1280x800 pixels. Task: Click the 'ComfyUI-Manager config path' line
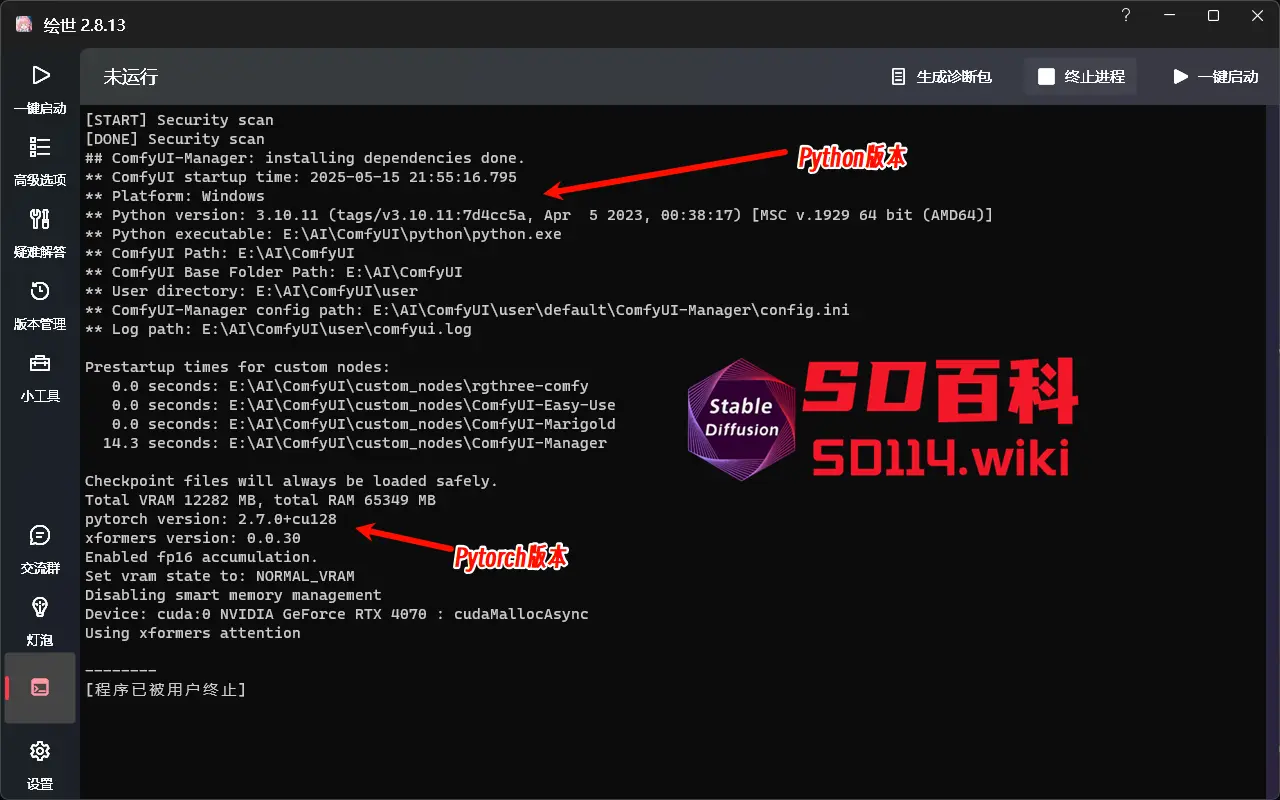click(x=467, y=310)
